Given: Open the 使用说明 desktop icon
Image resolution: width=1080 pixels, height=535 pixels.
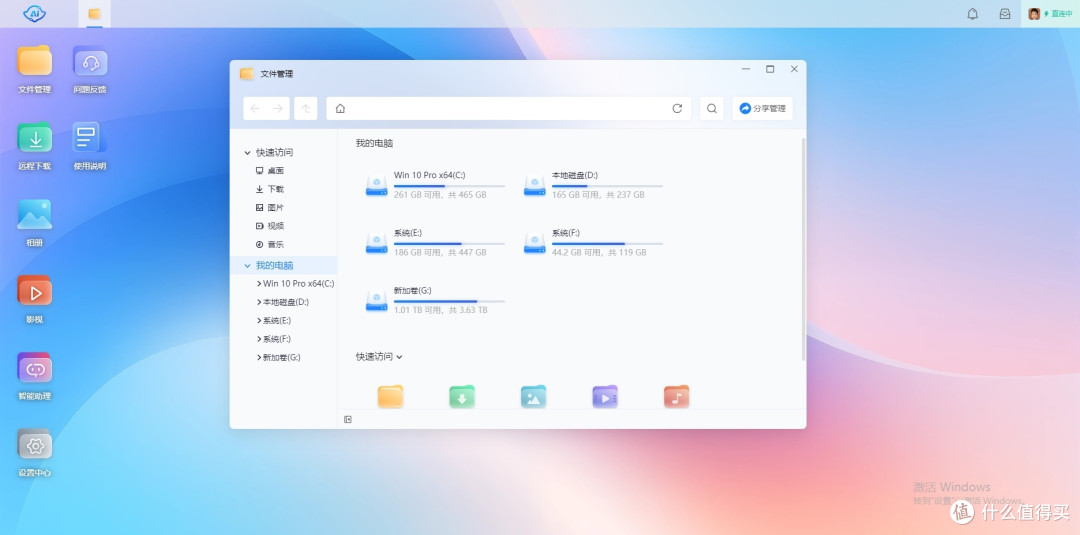Looking at the screenshot, I should pos(90,146).
